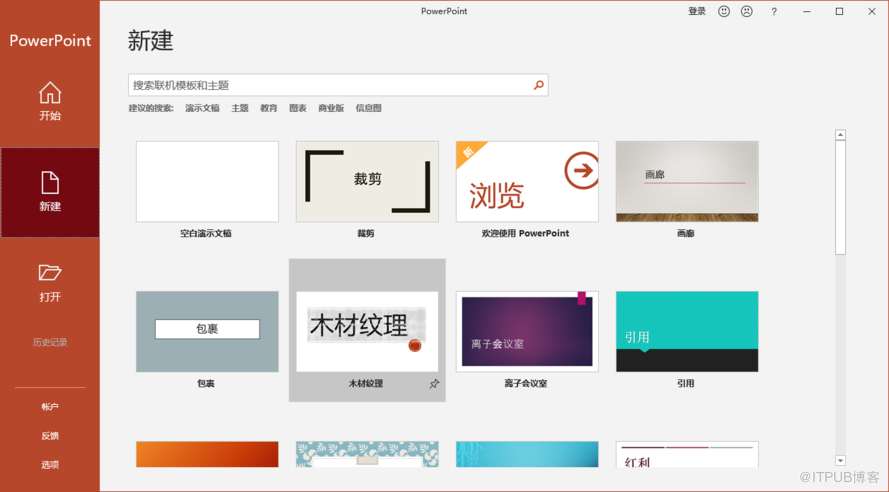Open the 选项 options menu item

pyautogui.click(x=50, y=465)
